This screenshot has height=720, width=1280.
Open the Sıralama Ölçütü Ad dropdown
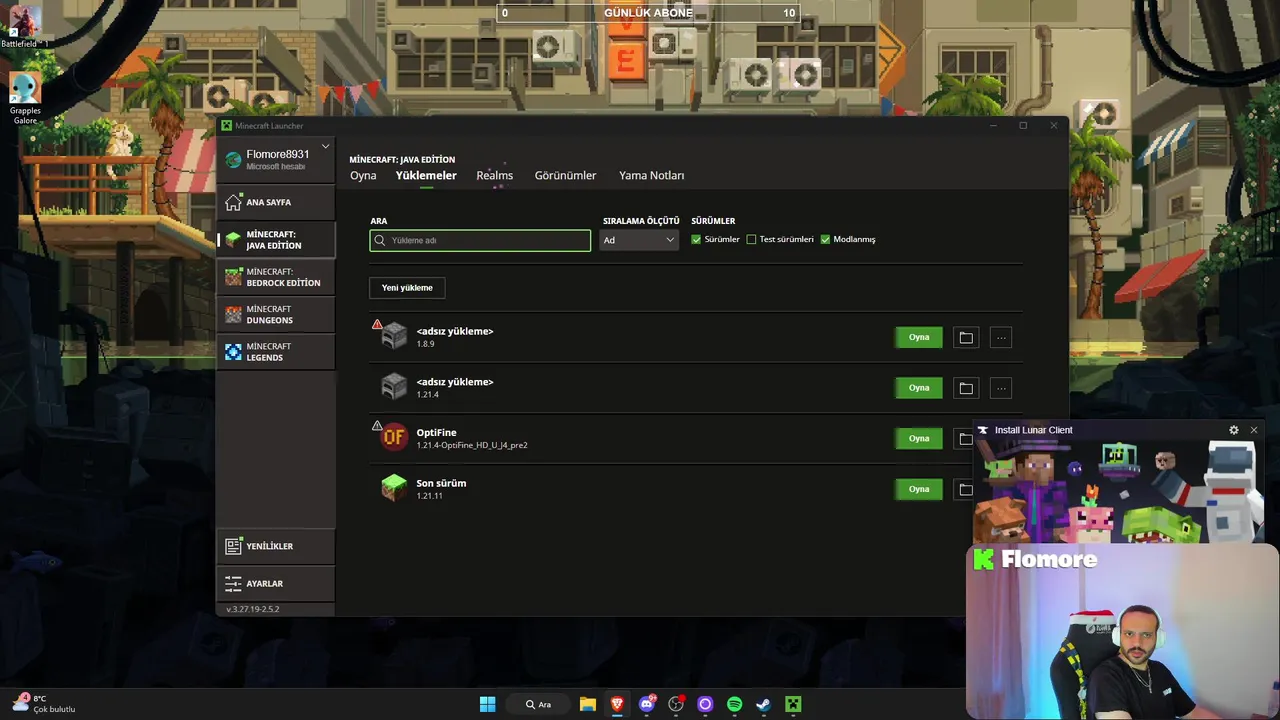click(639, 240)
